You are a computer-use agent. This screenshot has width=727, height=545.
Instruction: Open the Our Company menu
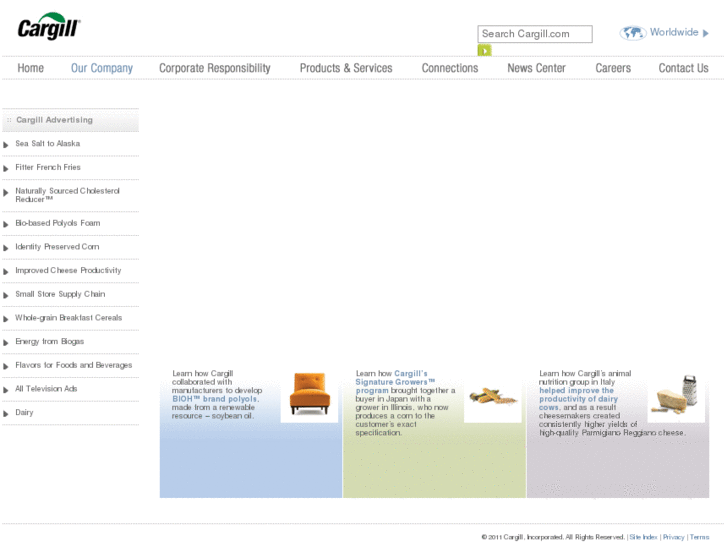pos(102,68)
